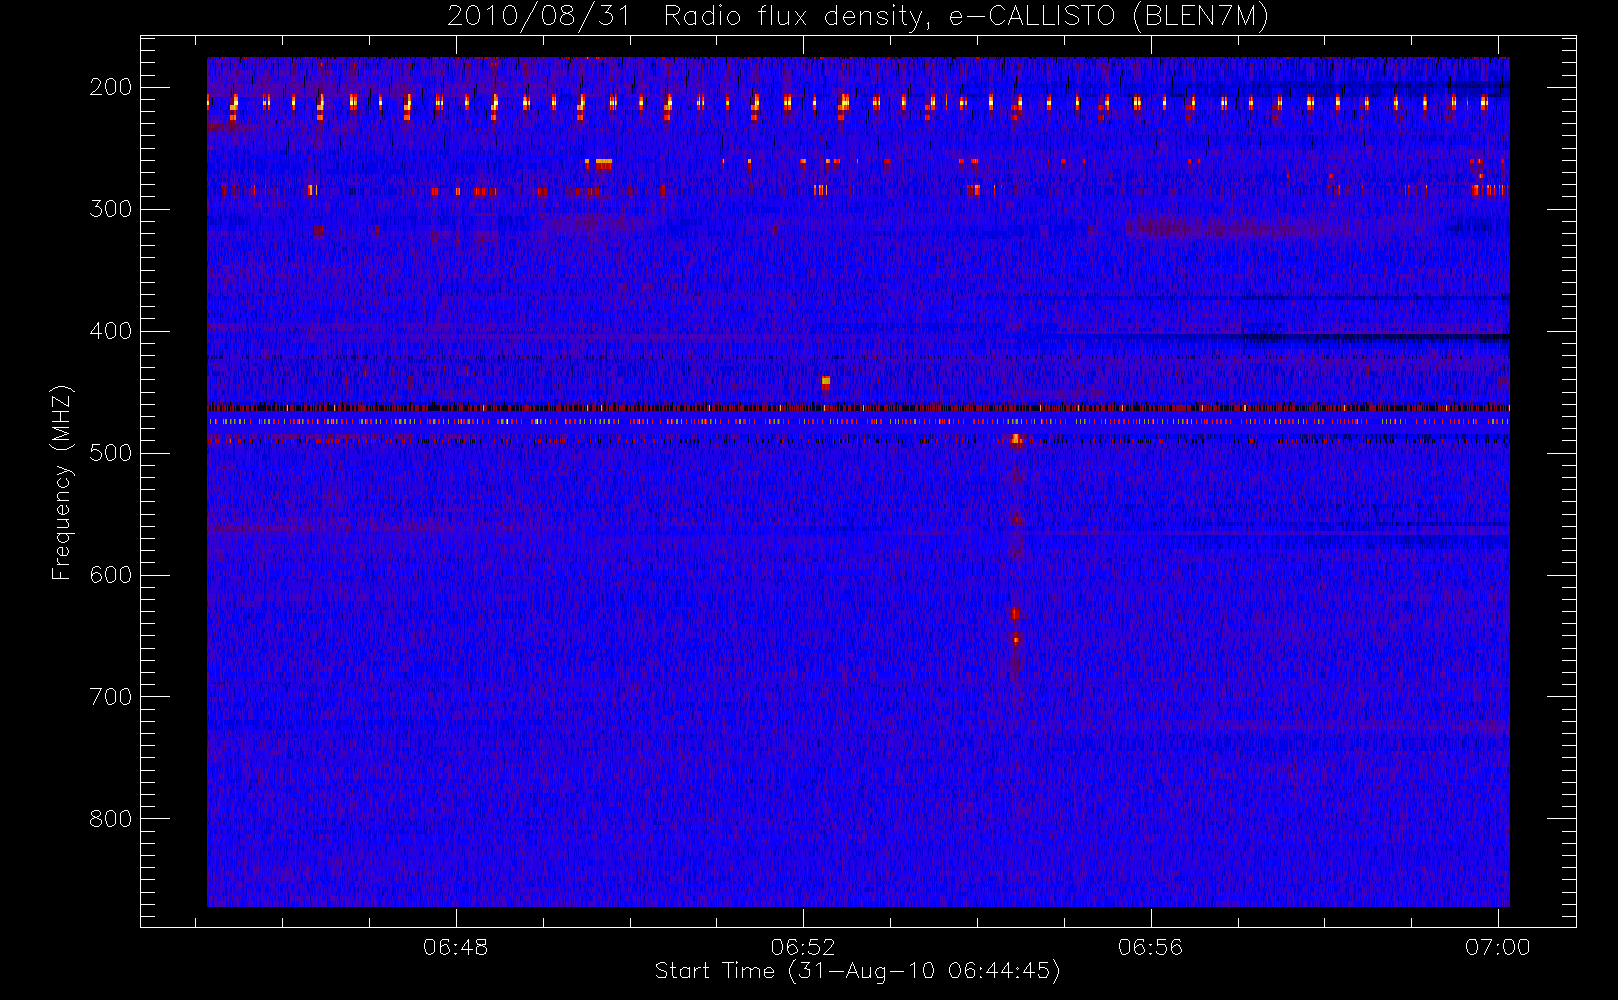Image resolution: width=1618 pixels, height=1000 pixels.
Task: Click the 700 frequency tick label
Action: click(110, 697)
